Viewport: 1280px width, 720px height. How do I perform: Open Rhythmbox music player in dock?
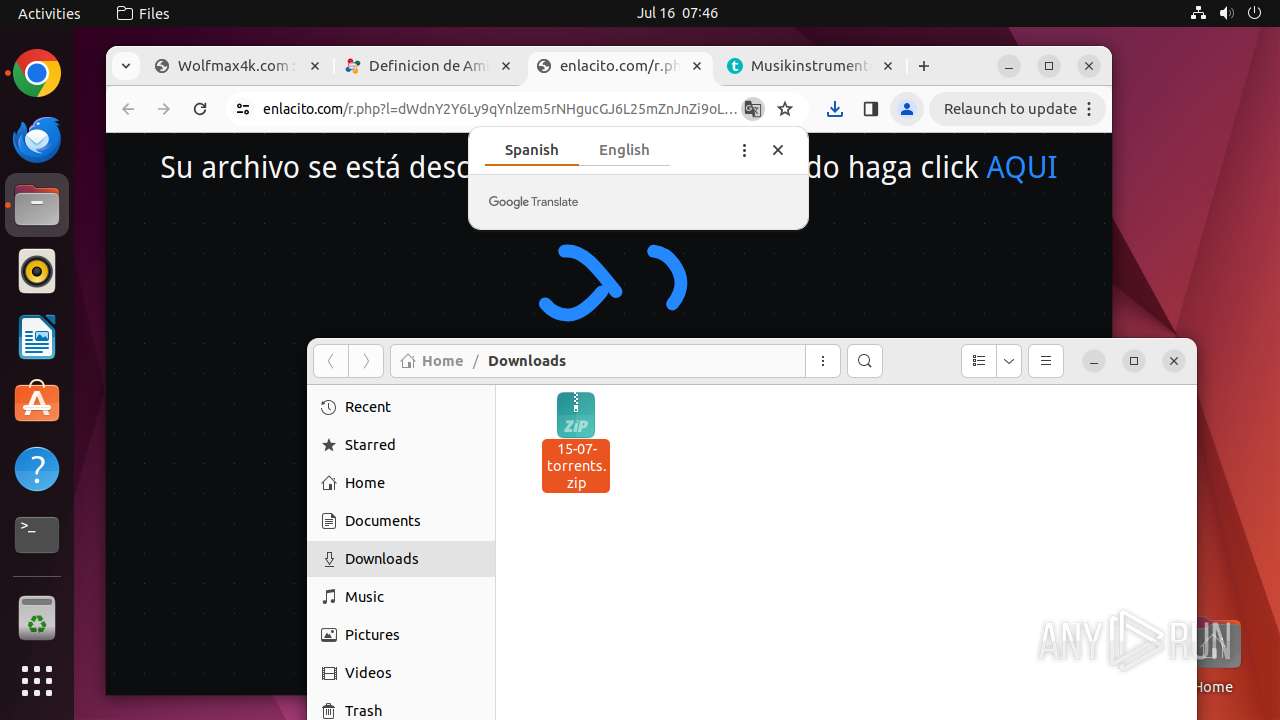tap(37, 271)
